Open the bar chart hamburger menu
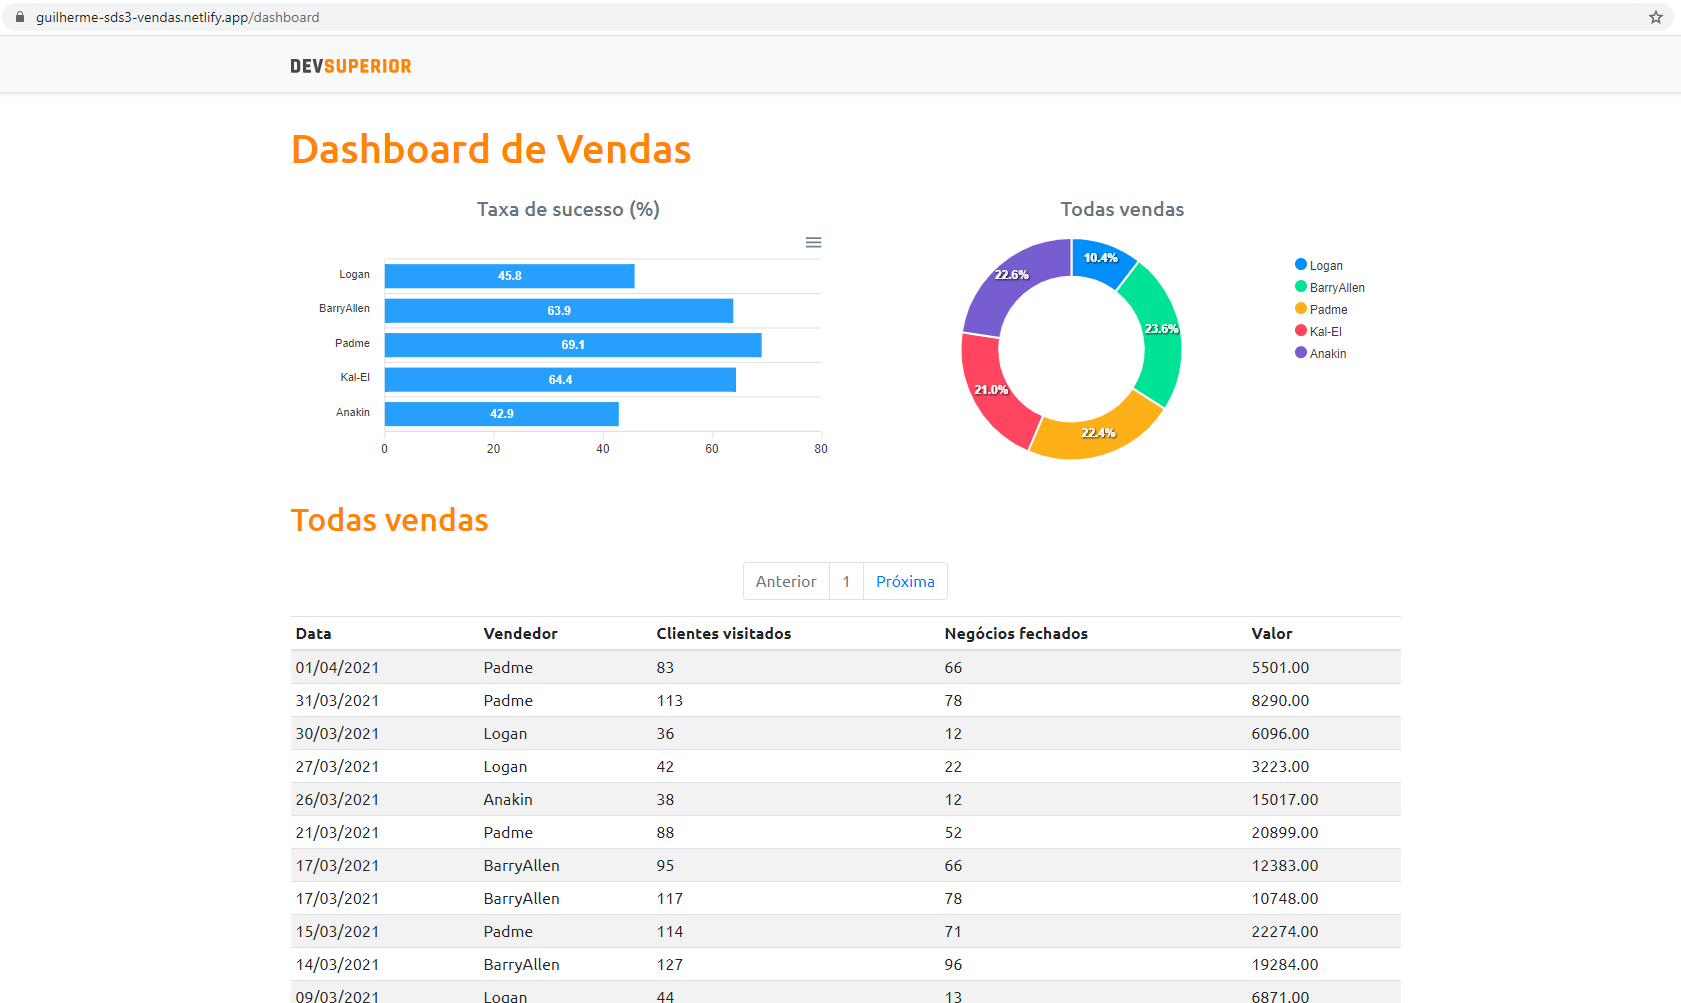This screenshot has width=1681, height=1003. (813, 242)
